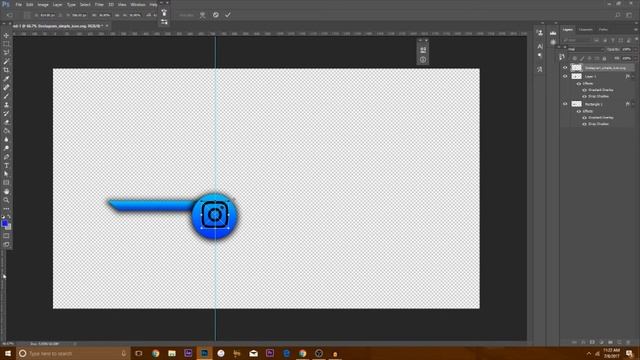
Task: Toggle Rectangle 1 Effects visibility
Action: click(579, 111)
